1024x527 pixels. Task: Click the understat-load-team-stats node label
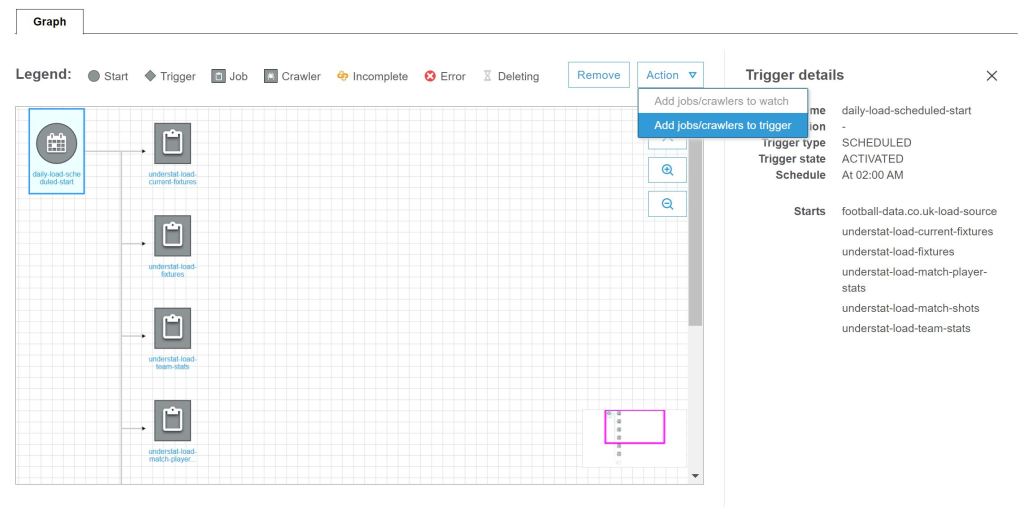[x=172, y=362]
